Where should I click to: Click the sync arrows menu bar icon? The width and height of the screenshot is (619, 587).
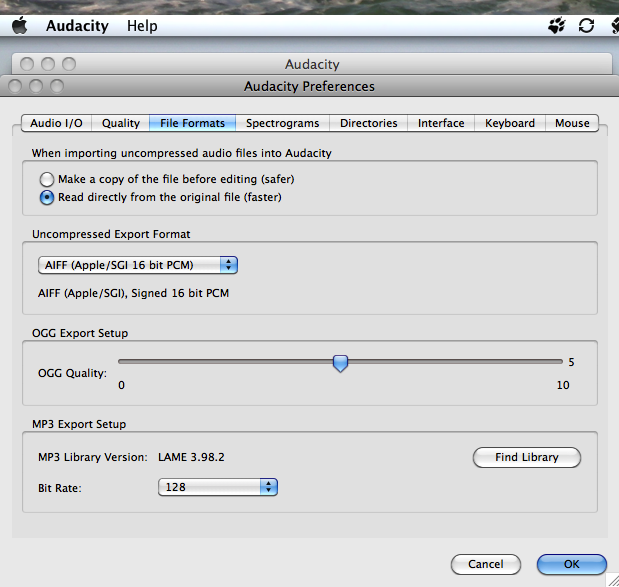[586, 25]
